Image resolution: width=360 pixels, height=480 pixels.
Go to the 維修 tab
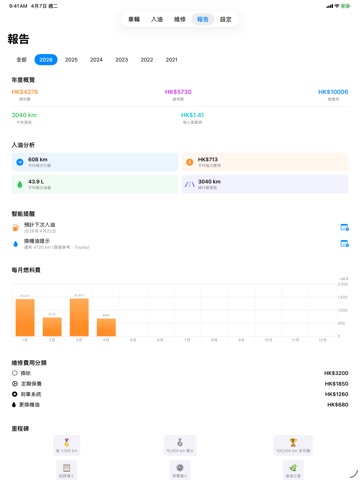tap(180, 19)
